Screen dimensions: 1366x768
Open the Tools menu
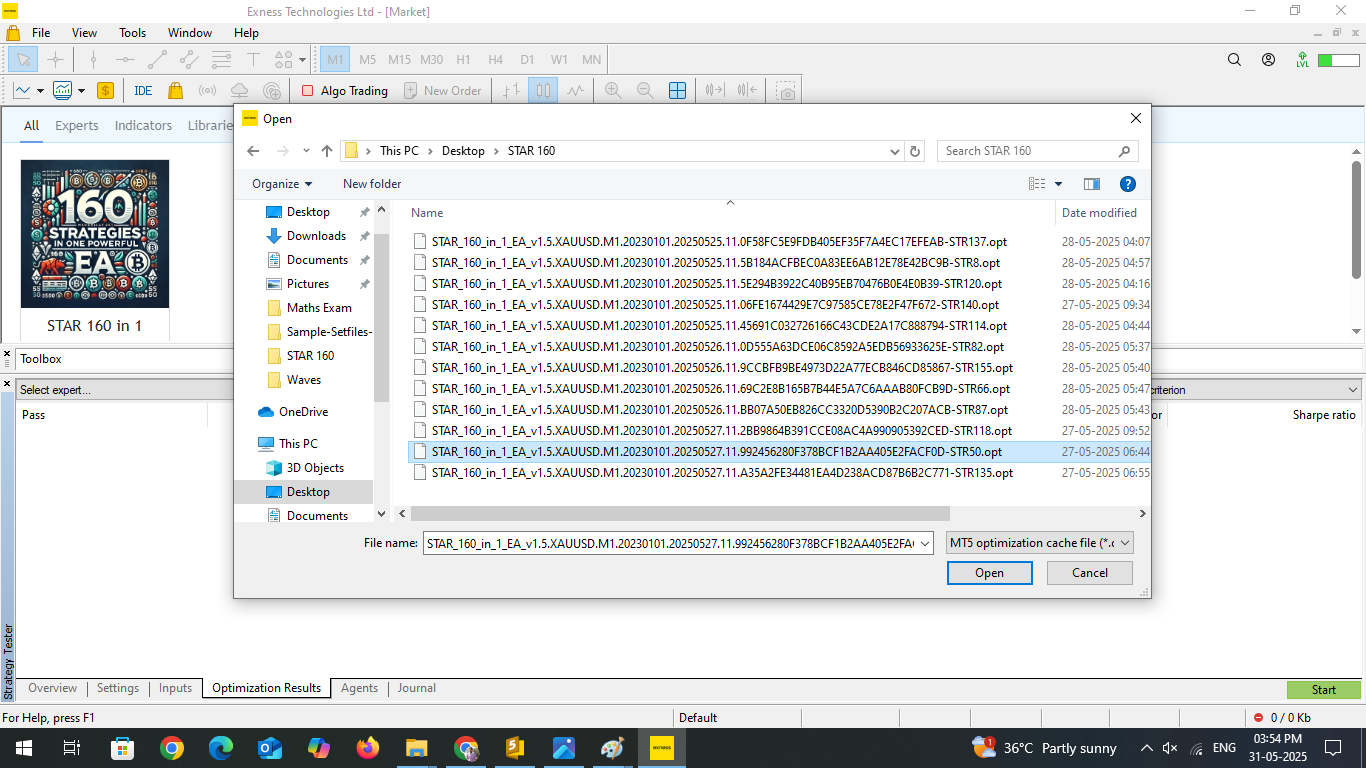click(x=132, y=33)
